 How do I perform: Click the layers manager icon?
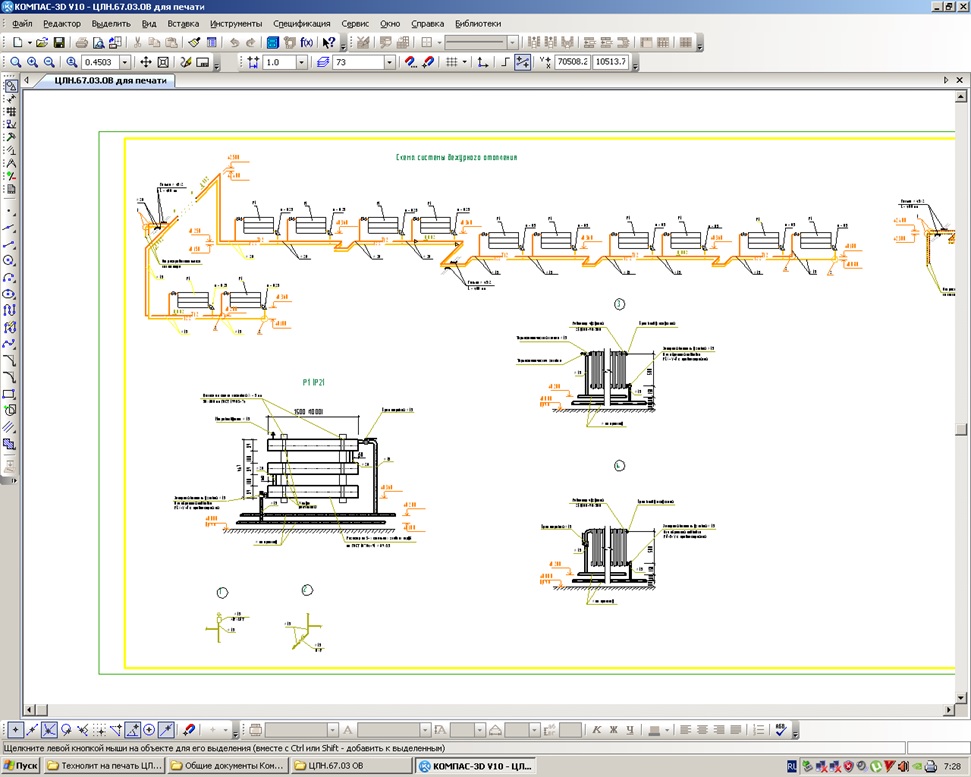pyautogui.click(x=322, y=62)
